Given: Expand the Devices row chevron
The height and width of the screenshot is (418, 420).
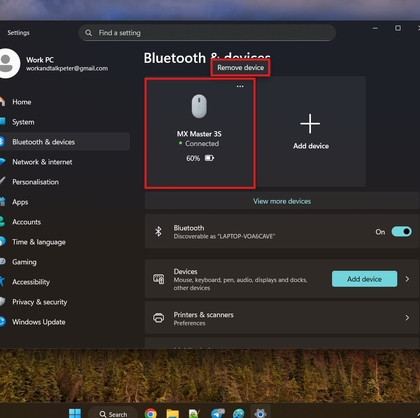Looking at the screenshot, I should click(x=407, y=279).
